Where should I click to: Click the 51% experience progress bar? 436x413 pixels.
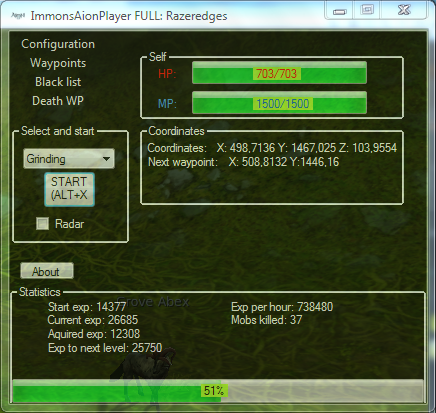click(218, 391)
